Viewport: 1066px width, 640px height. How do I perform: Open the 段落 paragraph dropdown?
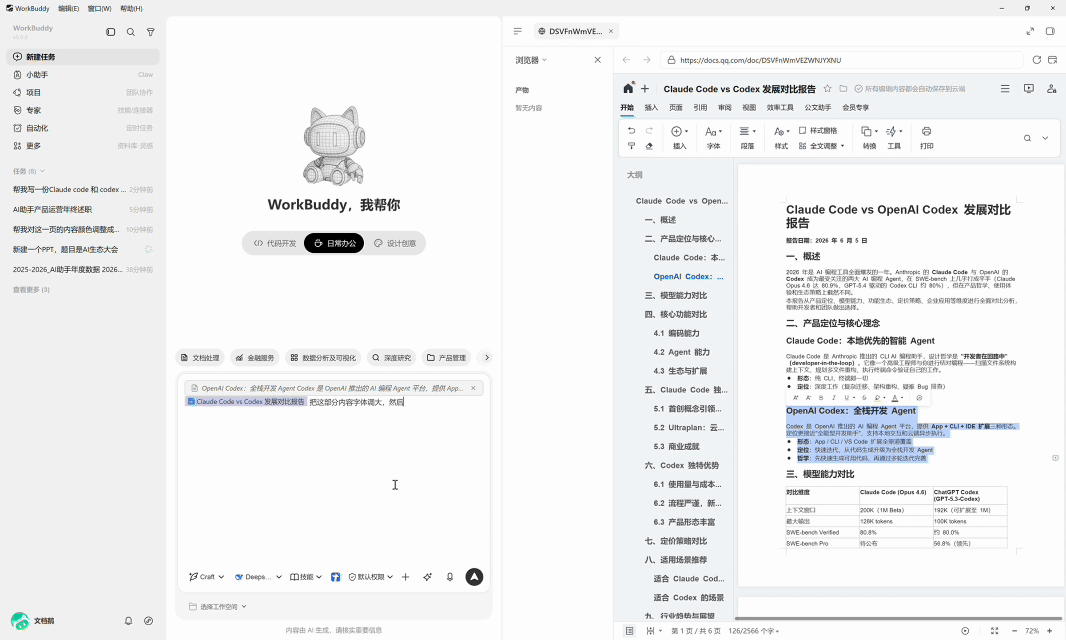(x=747, y=137)
